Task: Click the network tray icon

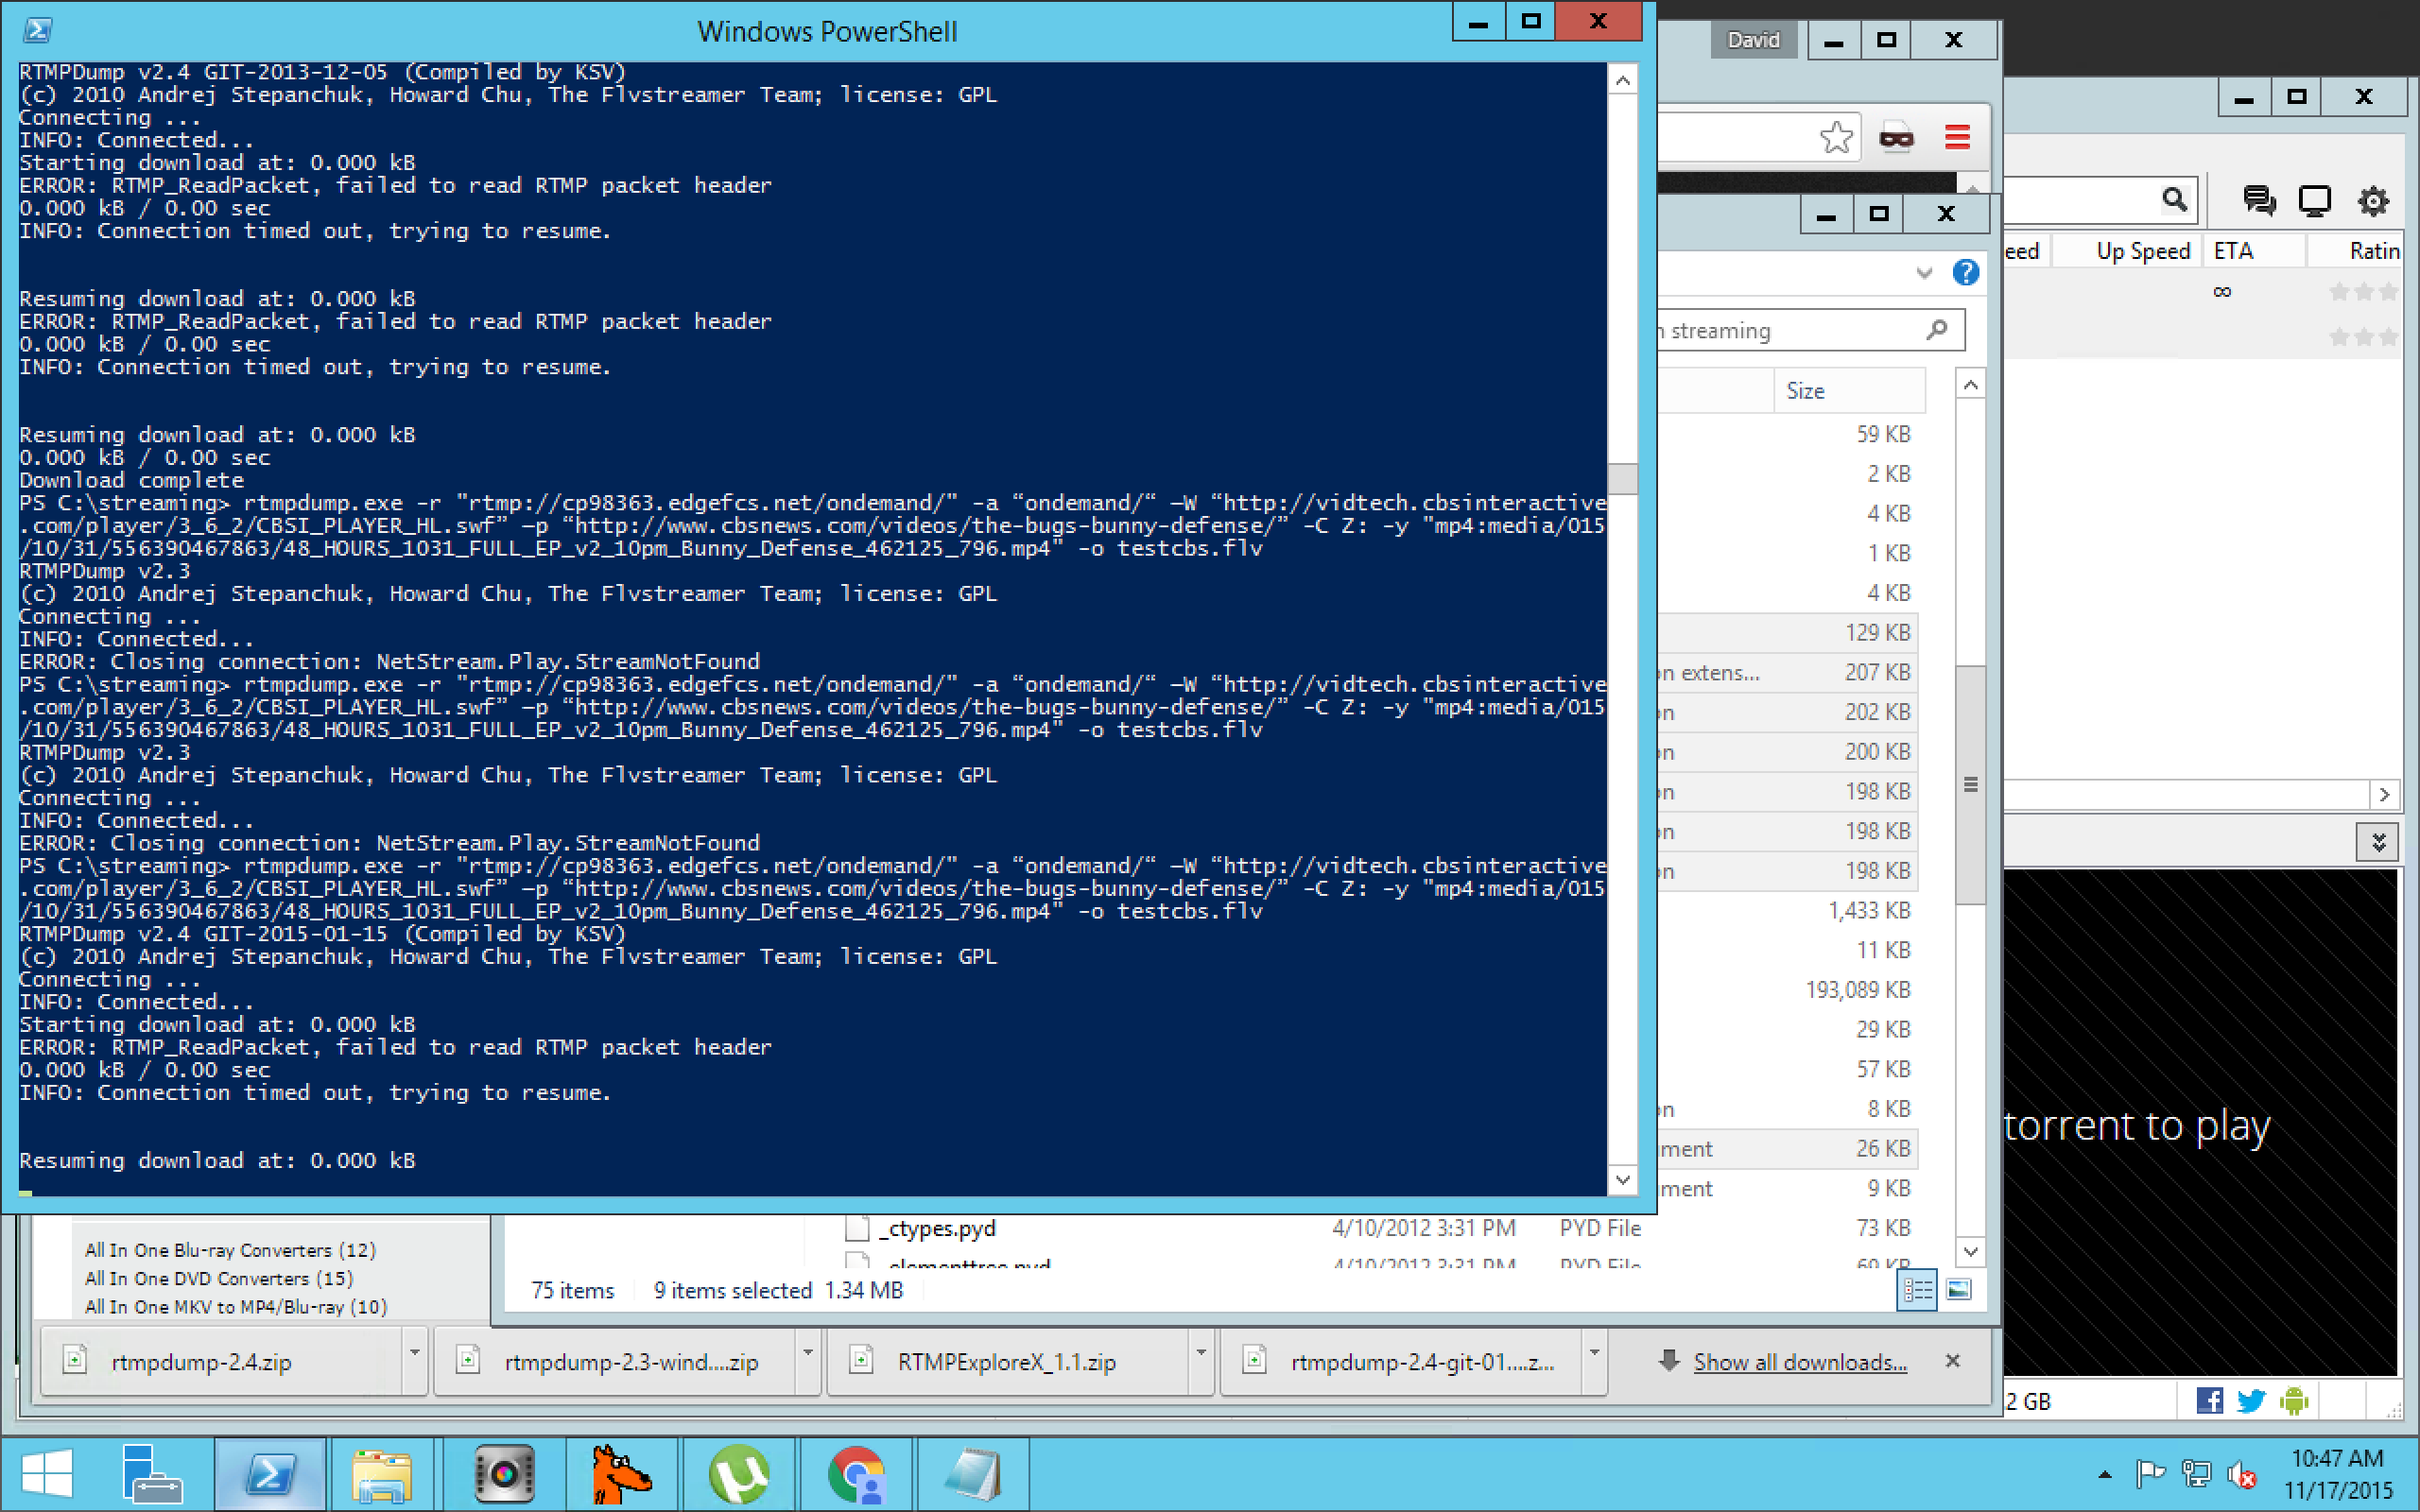Action: click(2196, 1474)
